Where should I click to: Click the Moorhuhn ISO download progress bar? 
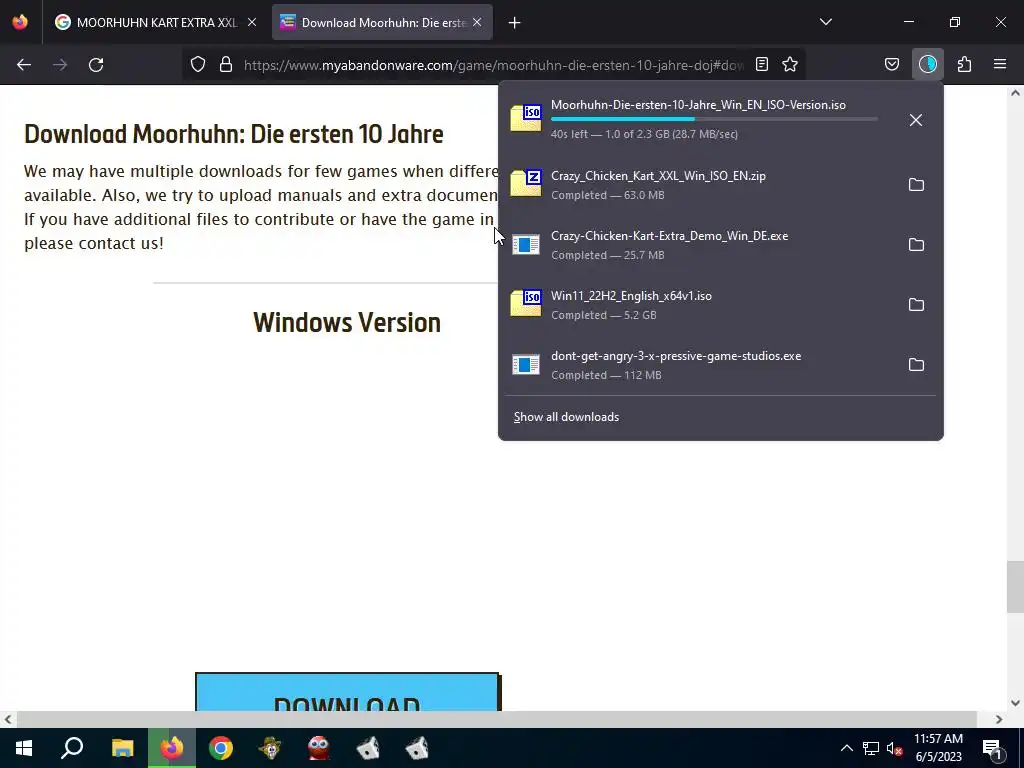pyautogui.click(x=714, y=119)
